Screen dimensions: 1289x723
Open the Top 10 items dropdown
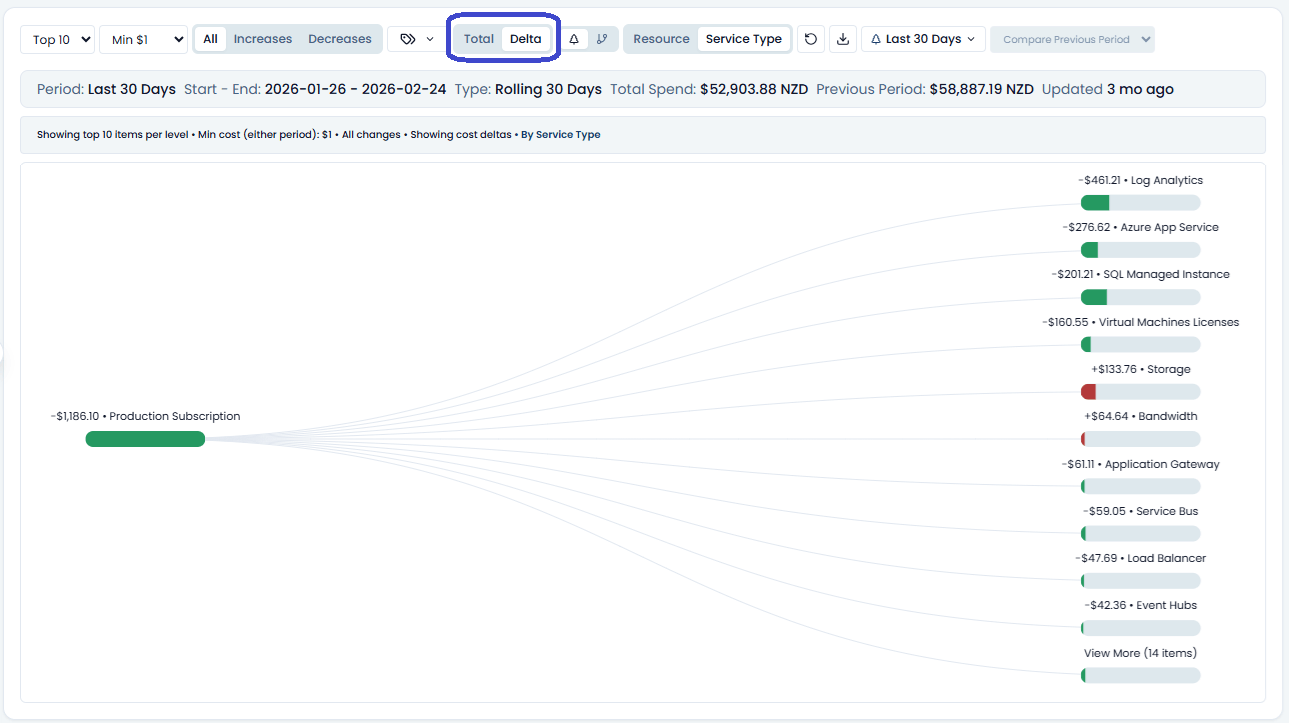click(x=57, y=39)
